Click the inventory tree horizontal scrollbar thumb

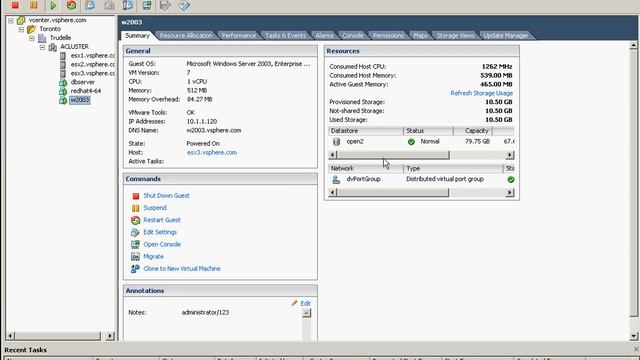[x=58, y=336]
